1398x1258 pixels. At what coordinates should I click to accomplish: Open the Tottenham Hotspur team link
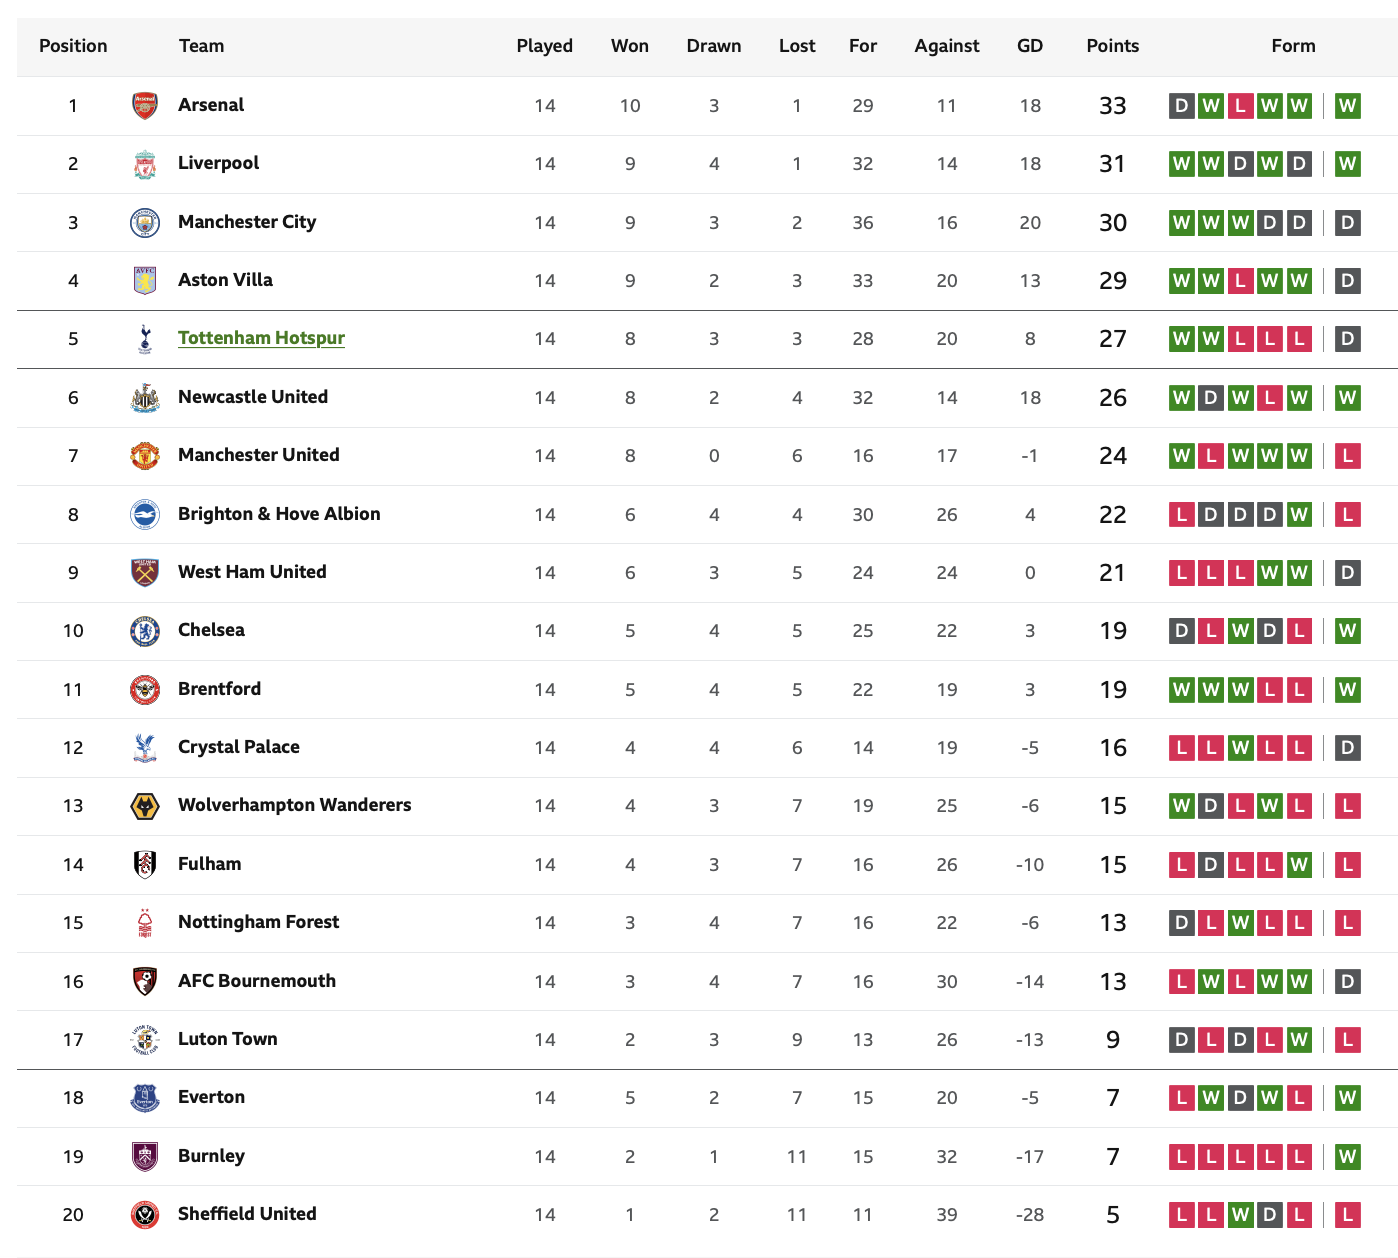(x=261, y=338)
